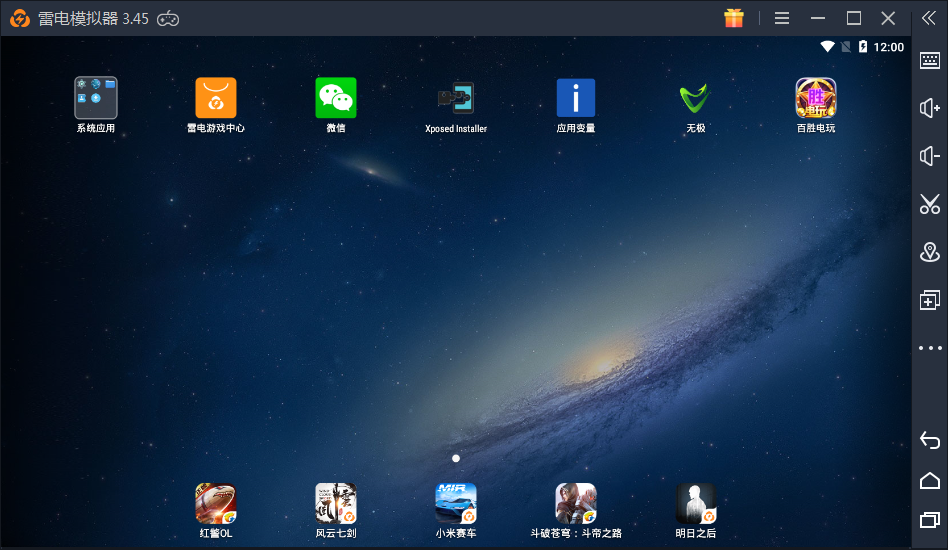Launch the 小米赛车 racing game
The image size is (948, 550).
tap(456, 503)
